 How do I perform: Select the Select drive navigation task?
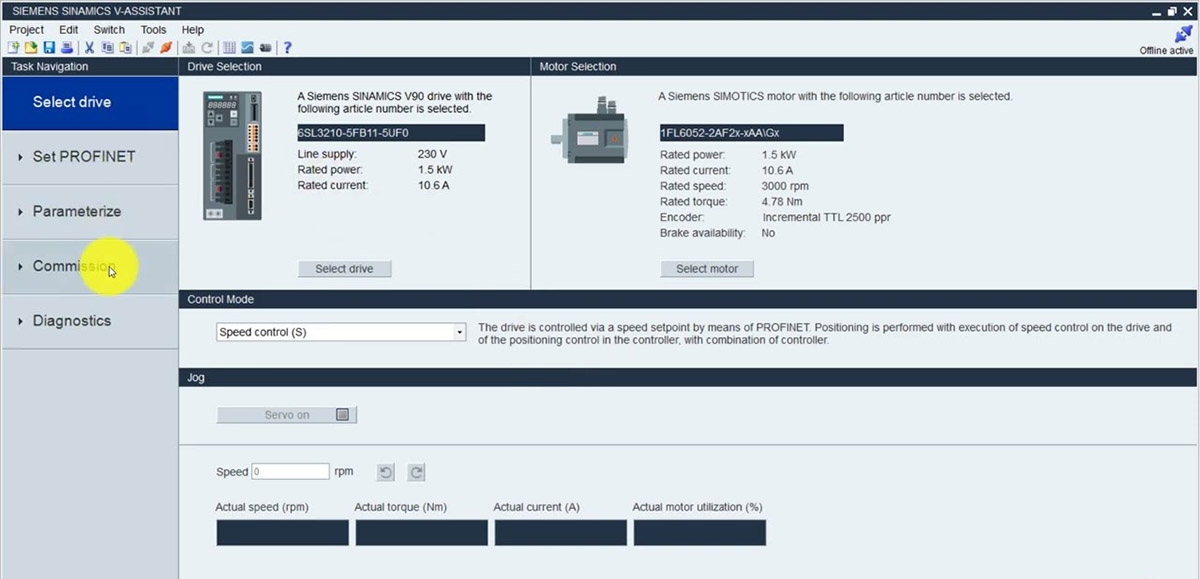pyautogui.click(x=90, y=102)
